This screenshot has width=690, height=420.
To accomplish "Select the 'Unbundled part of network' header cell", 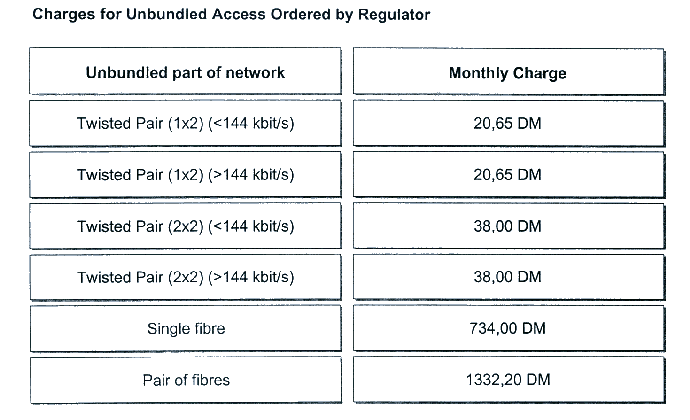I will (x=185, y=71).
